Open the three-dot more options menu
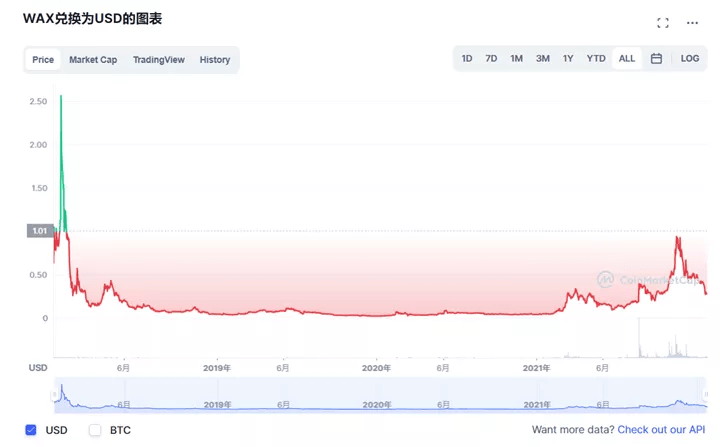This screenshot has width=720, height=447. 692,23
